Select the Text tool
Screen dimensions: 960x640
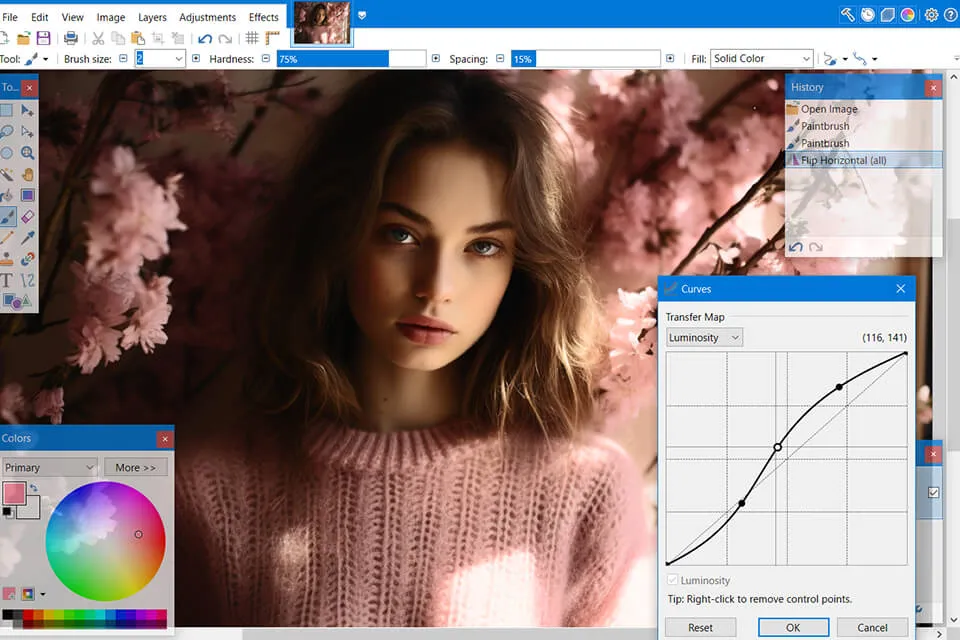7,280
